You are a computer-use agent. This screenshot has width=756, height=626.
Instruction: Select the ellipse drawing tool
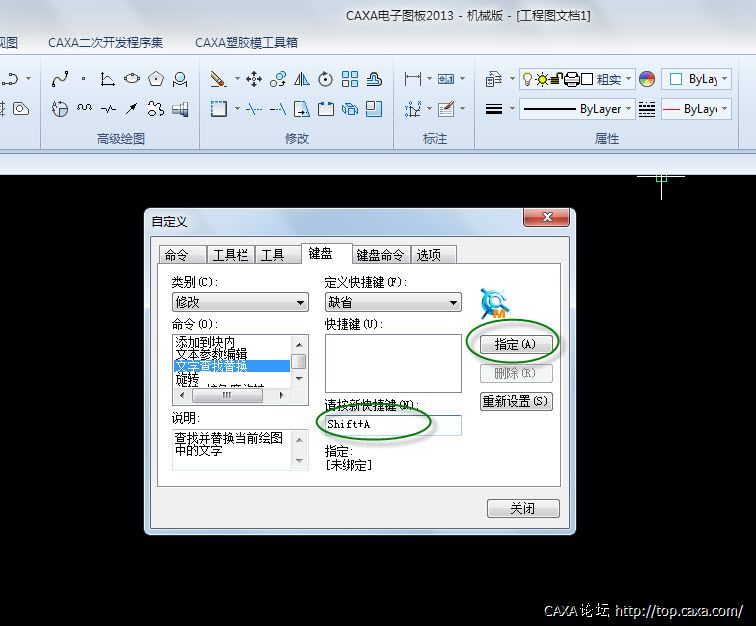132,79
